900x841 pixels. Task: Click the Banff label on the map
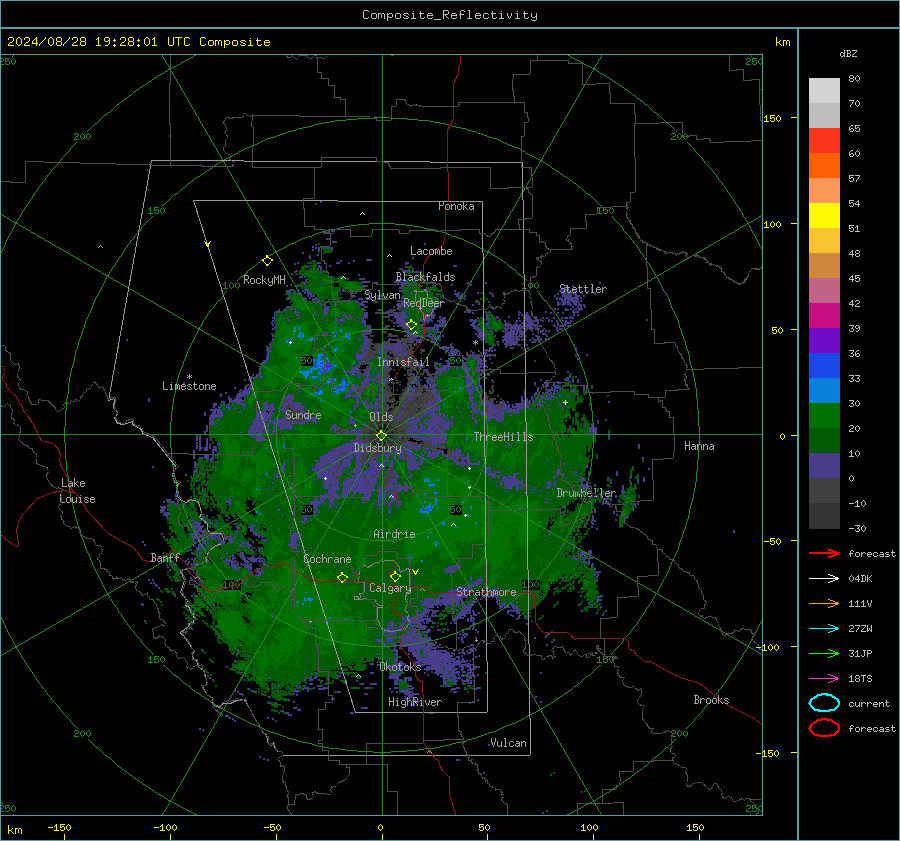(165, 557)
